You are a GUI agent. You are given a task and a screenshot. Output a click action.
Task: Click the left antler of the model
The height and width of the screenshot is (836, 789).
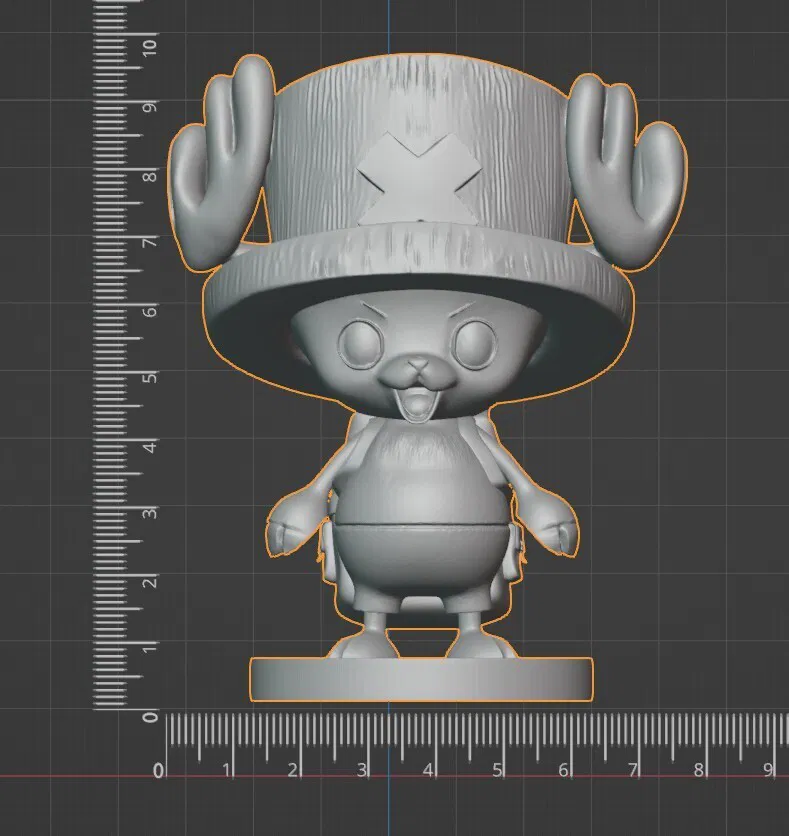(x=220, y=163)
